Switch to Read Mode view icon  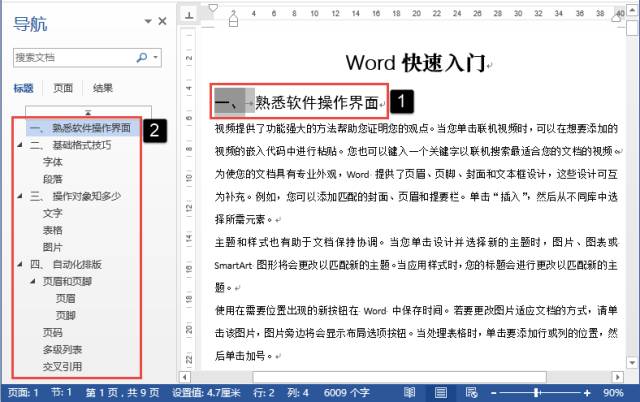pyautogui.click(x=409, y=393)
